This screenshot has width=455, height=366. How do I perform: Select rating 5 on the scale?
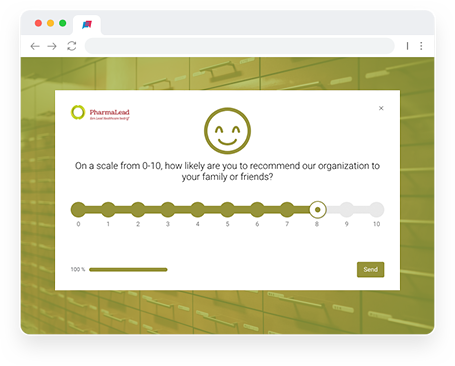click(227, 210)
